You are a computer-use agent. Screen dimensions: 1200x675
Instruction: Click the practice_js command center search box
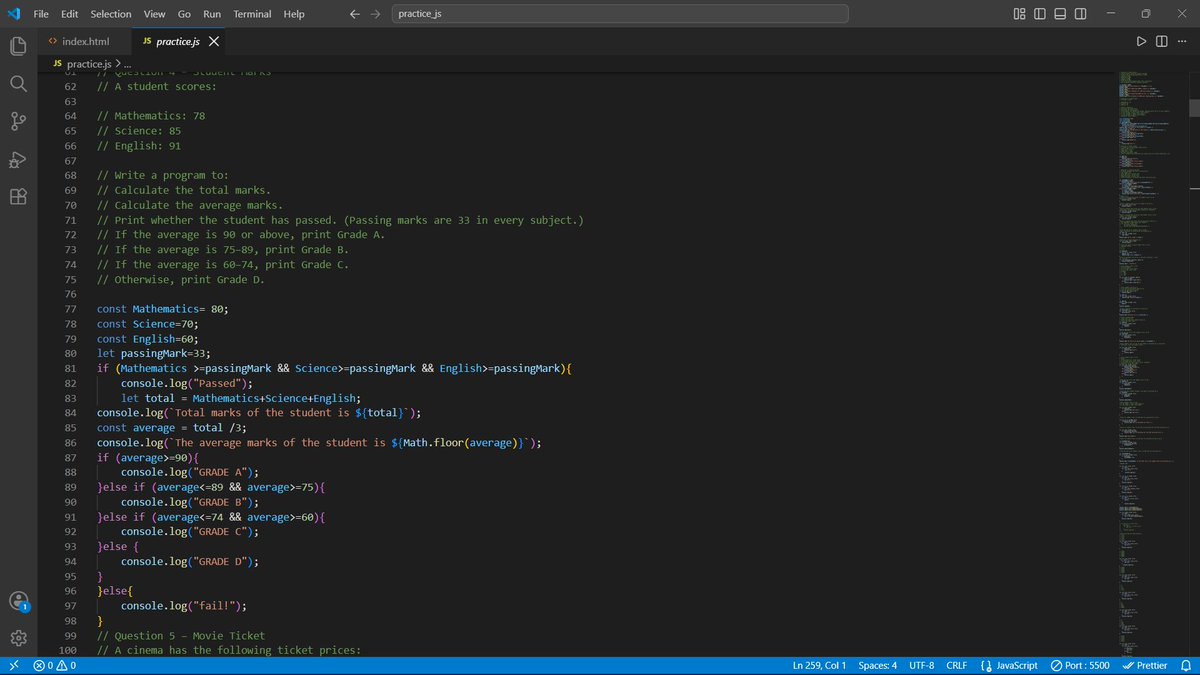619,14
